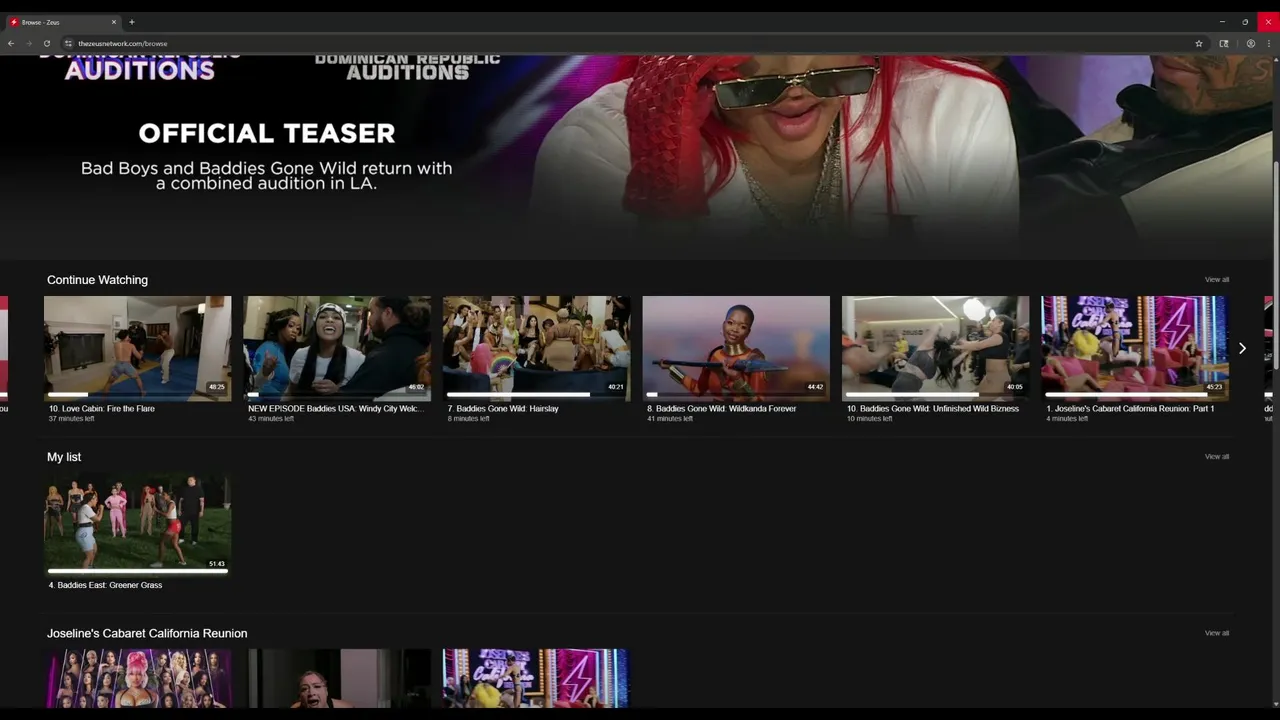The width and height of the screenshot is (1280, 720).
Task: Open site information icon in address bar
Action: click(x=68, y=44)
